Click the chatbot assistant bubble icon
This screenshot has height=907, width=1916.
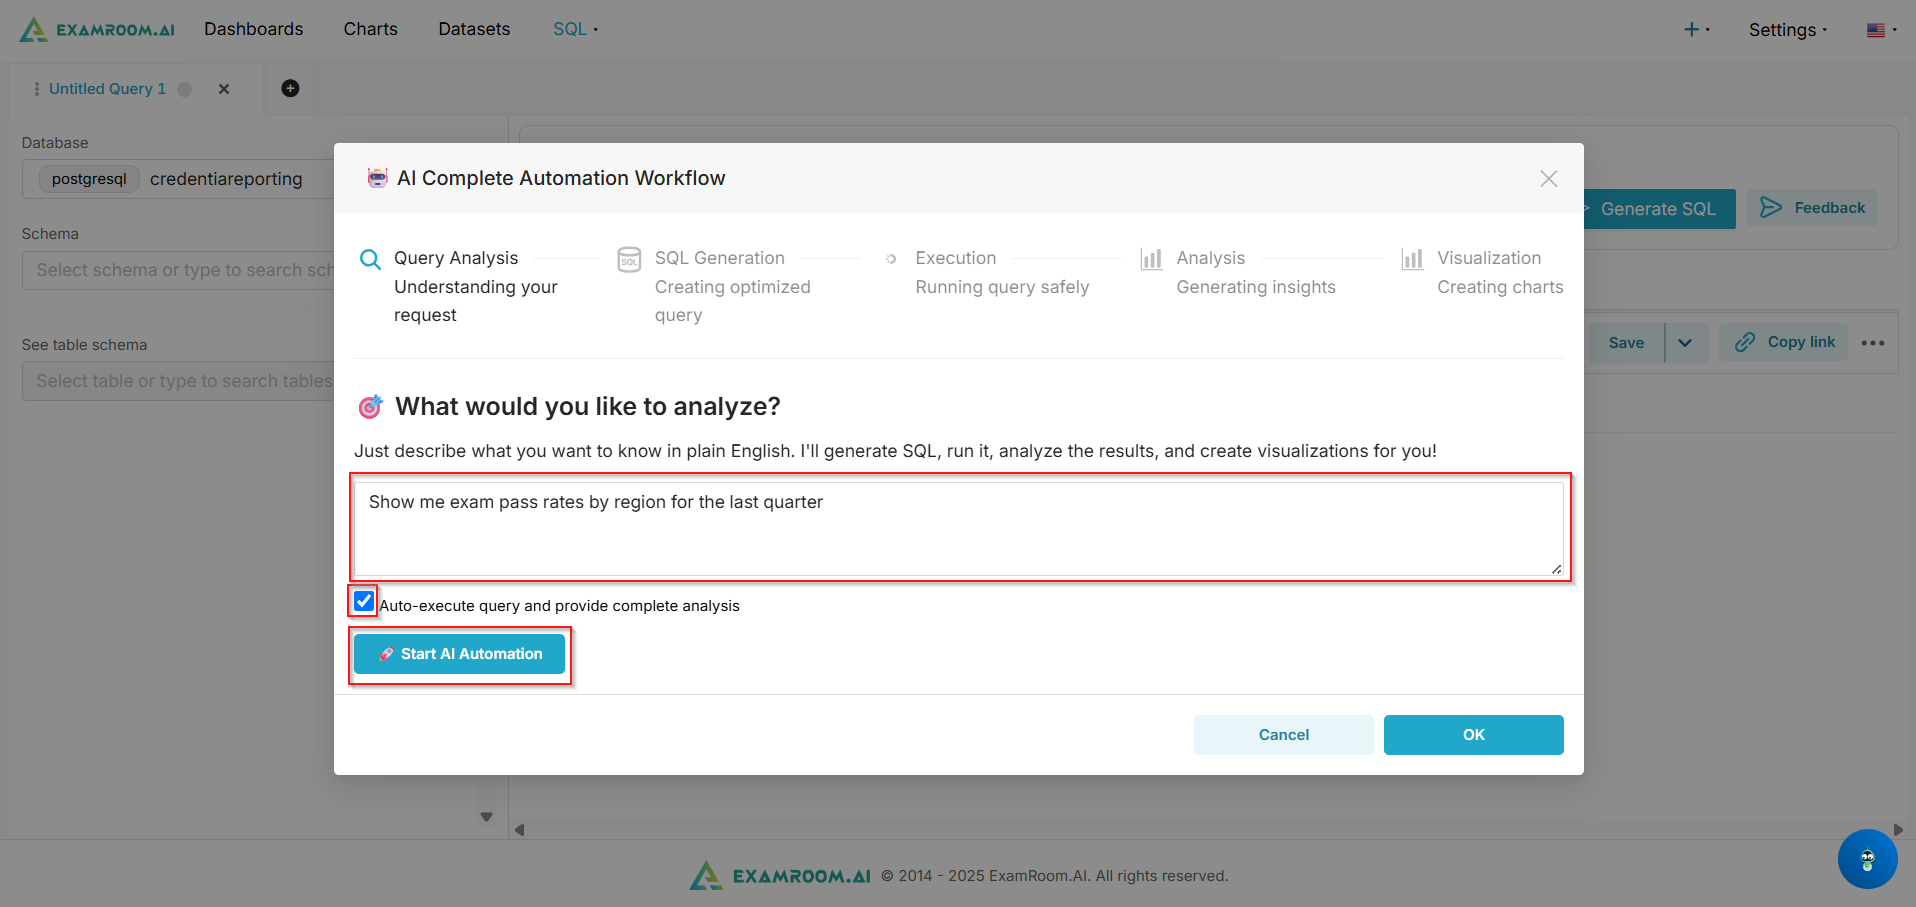point(1866,859)
